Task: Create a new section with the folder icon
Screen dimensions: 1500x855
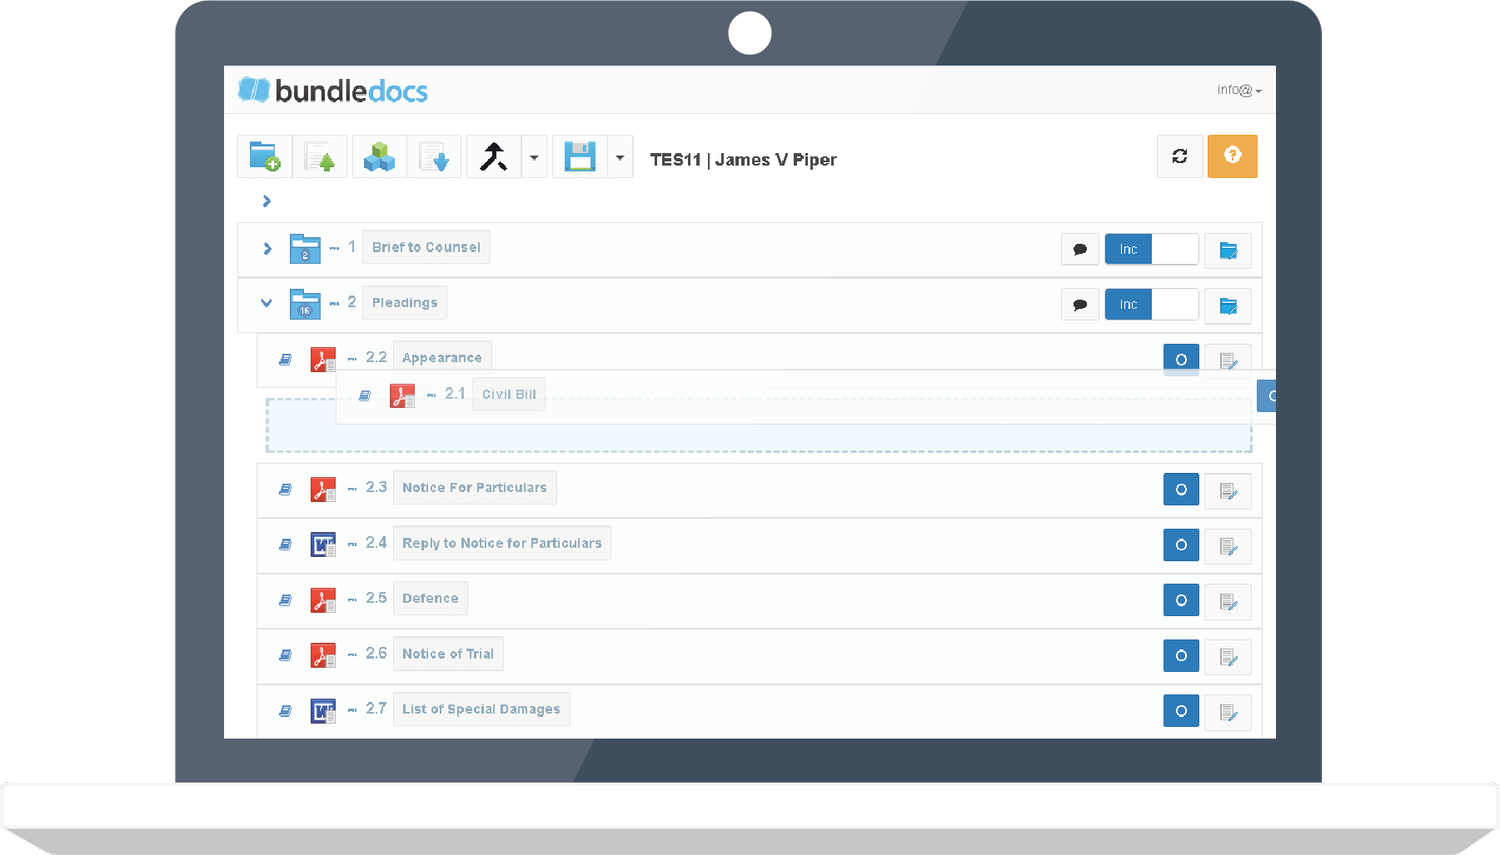Action: pos(264,156)
